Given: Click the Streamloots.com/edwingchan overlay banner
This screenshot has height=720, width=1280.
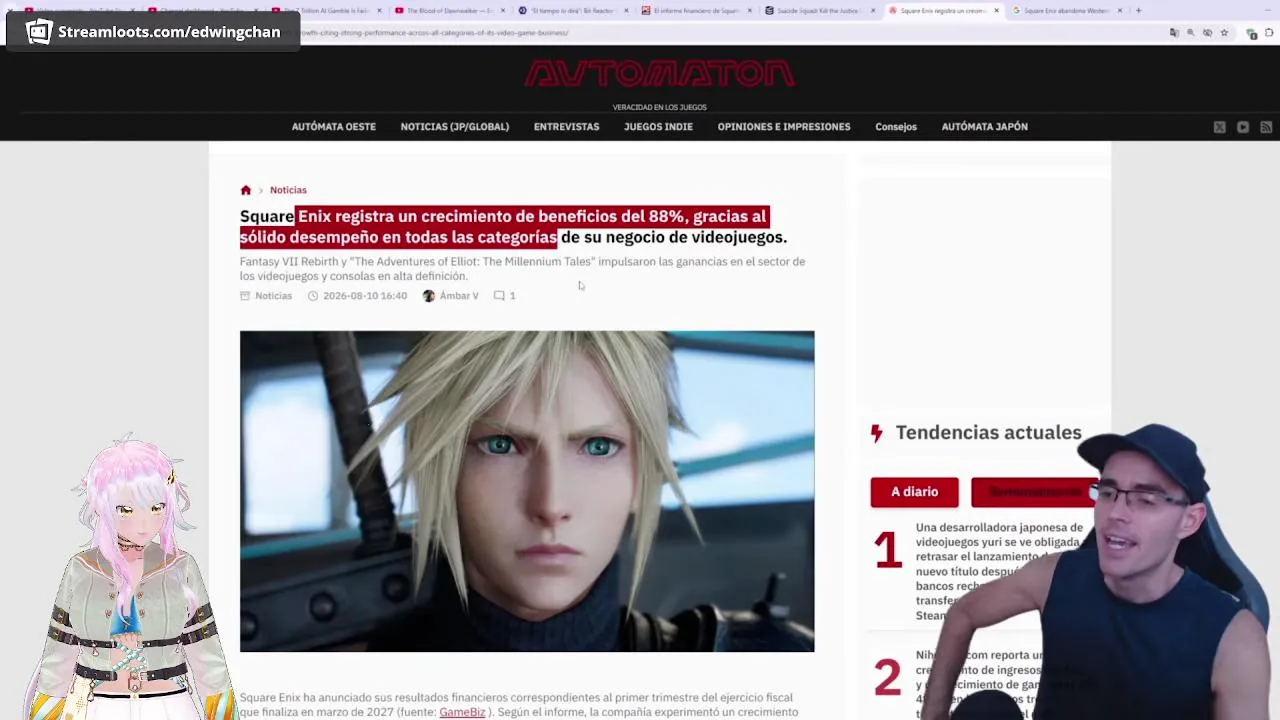Looking at the screenshot, I should 153,32.
